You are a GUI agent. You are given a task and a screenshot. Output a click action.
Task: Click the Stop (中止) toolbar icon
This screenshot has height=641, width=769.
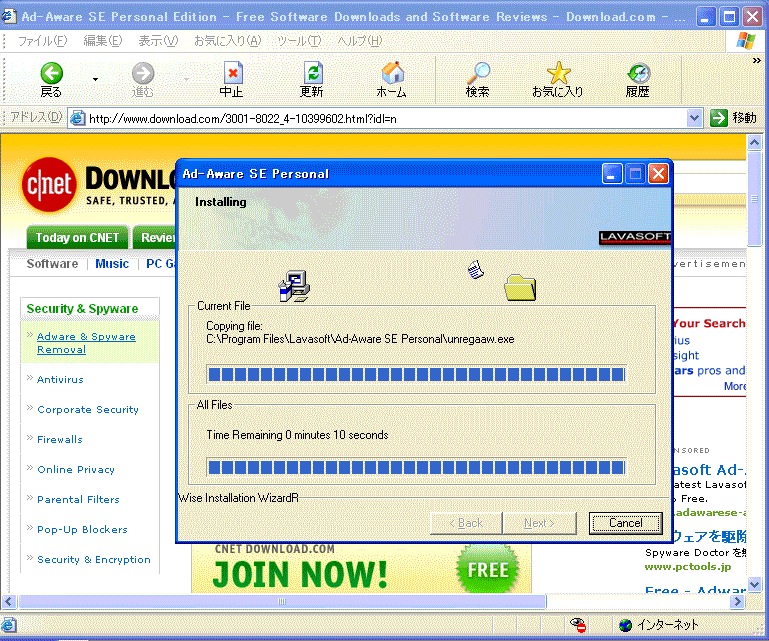click(x=232, y=73)
